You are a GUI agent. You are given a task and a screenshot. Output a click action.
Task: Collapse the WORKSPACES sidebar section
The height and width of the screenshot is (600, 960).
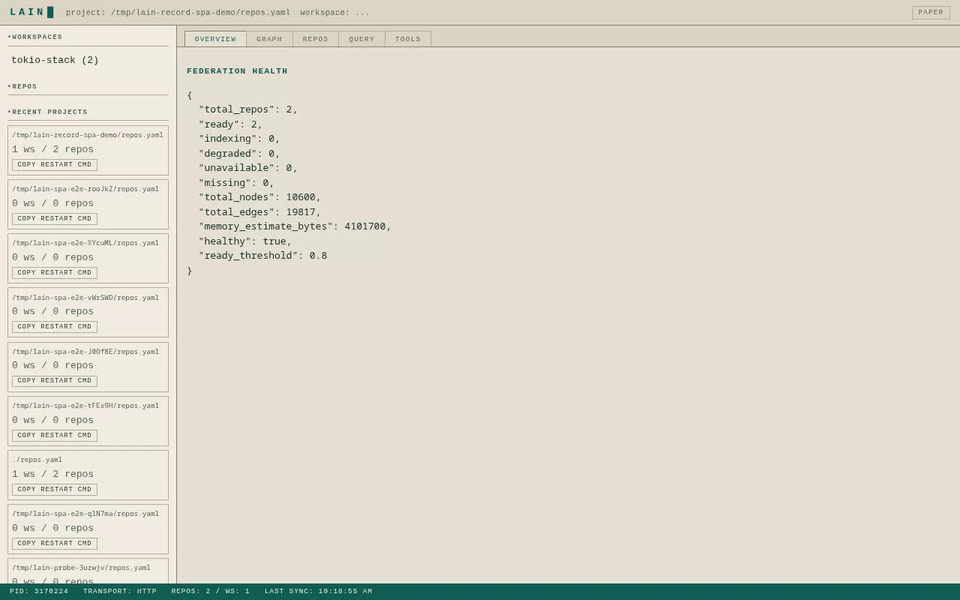pos(35,37)
